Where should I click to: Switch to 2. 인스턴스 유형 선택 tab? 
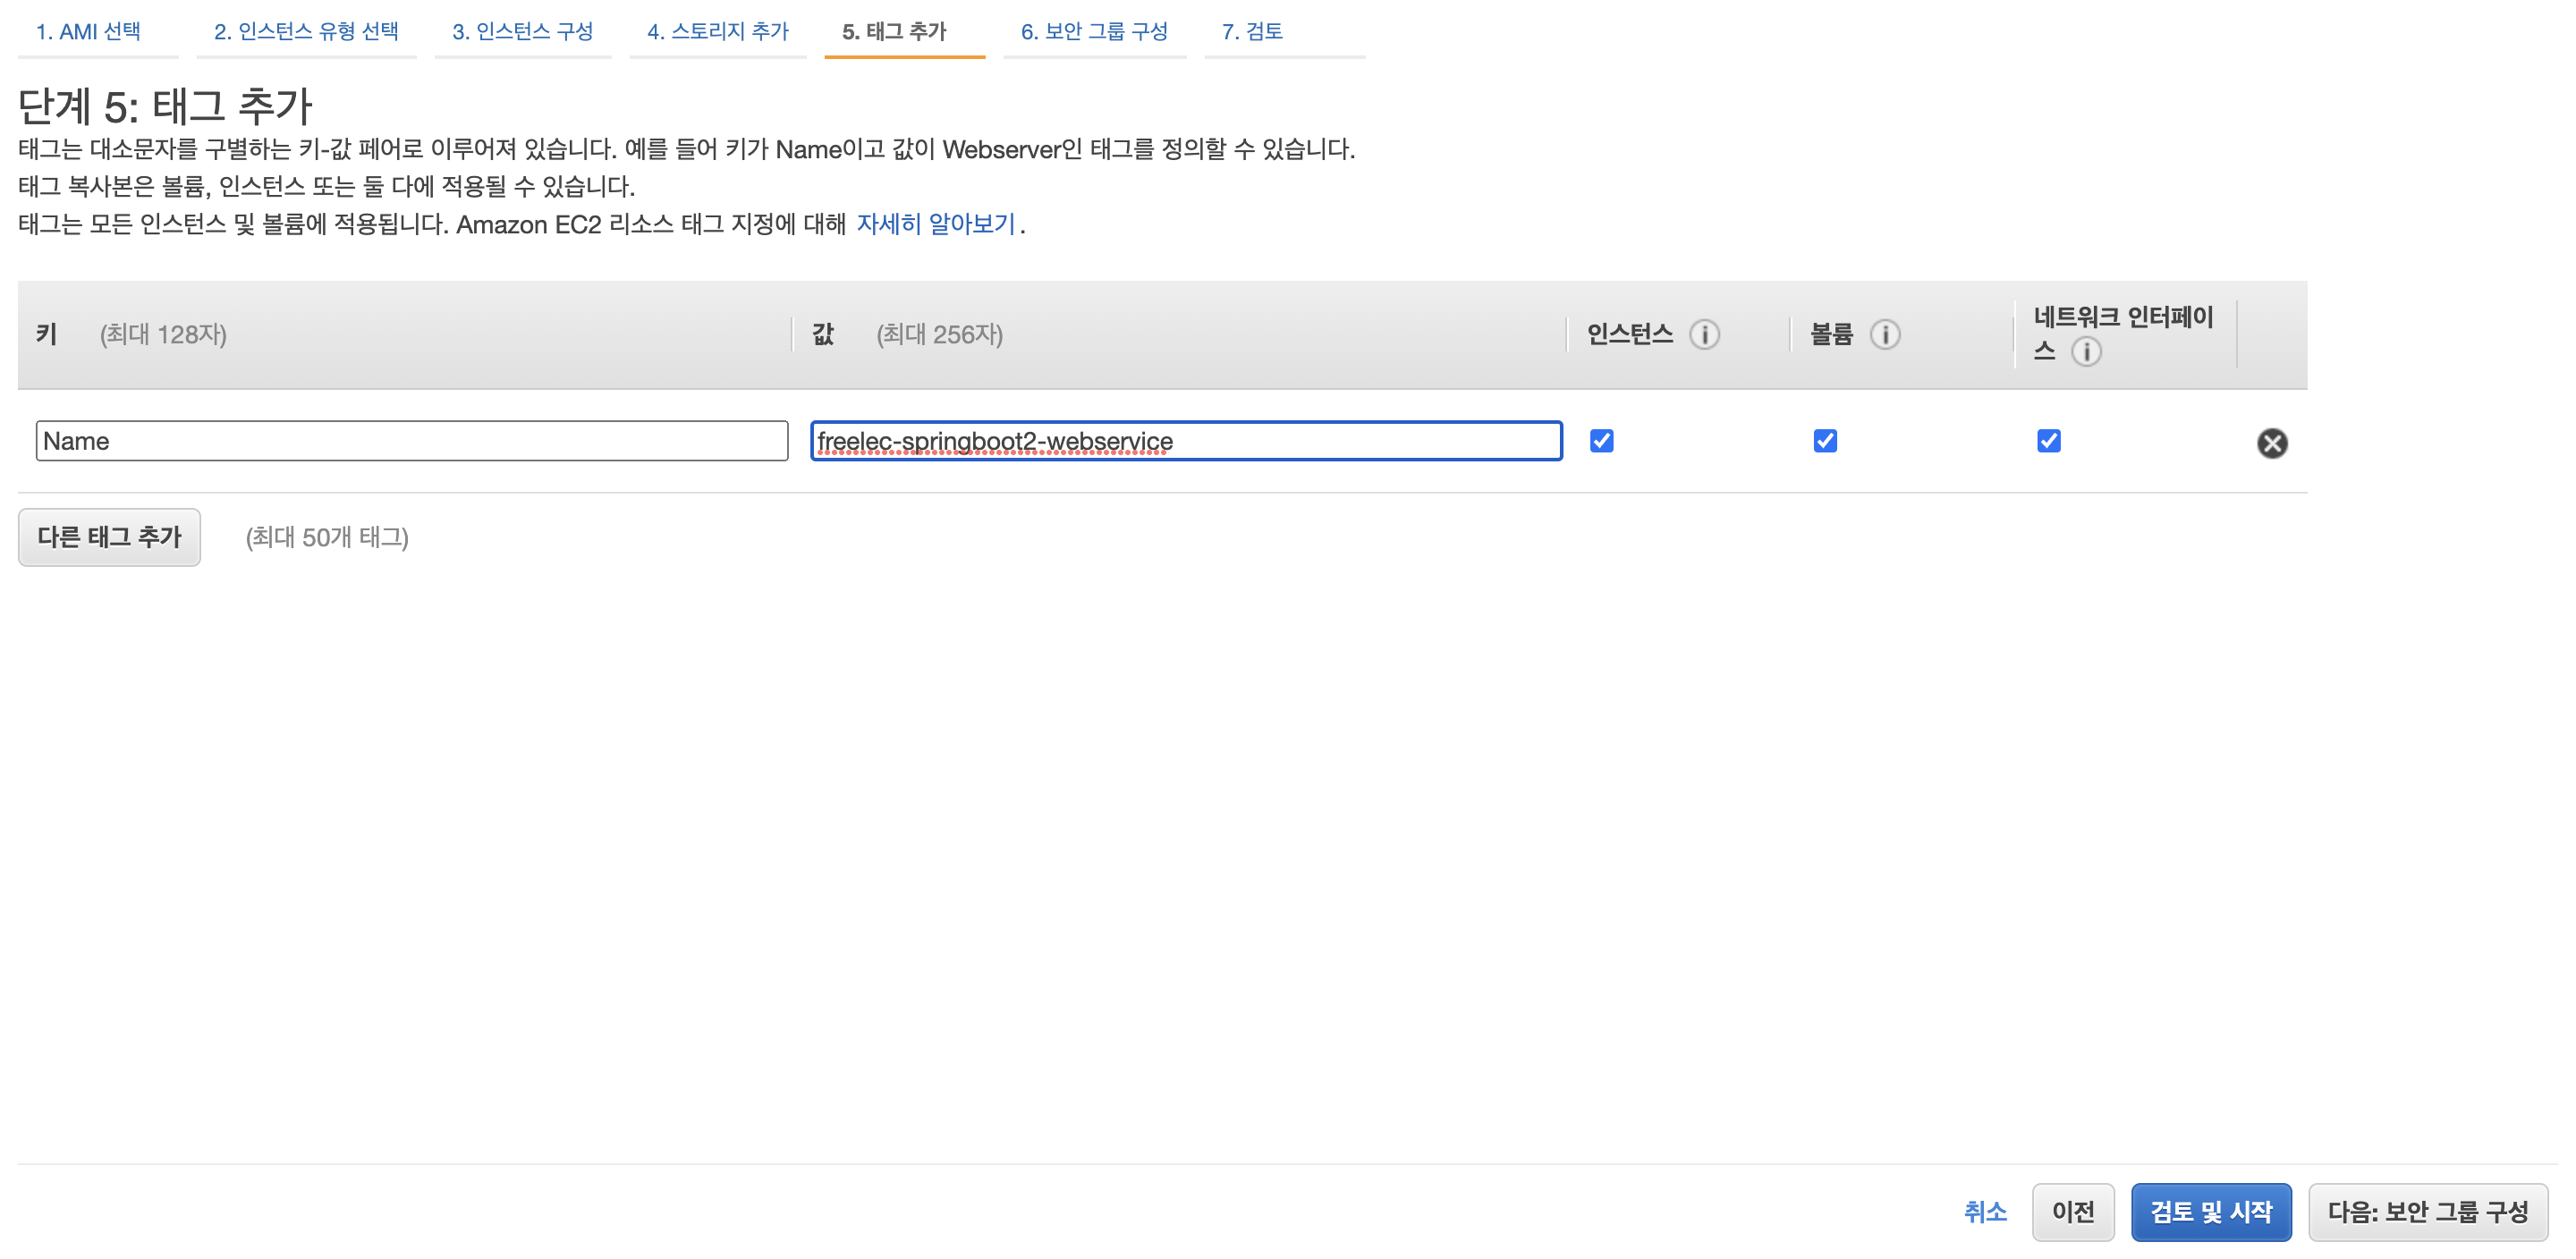point(306,31)
